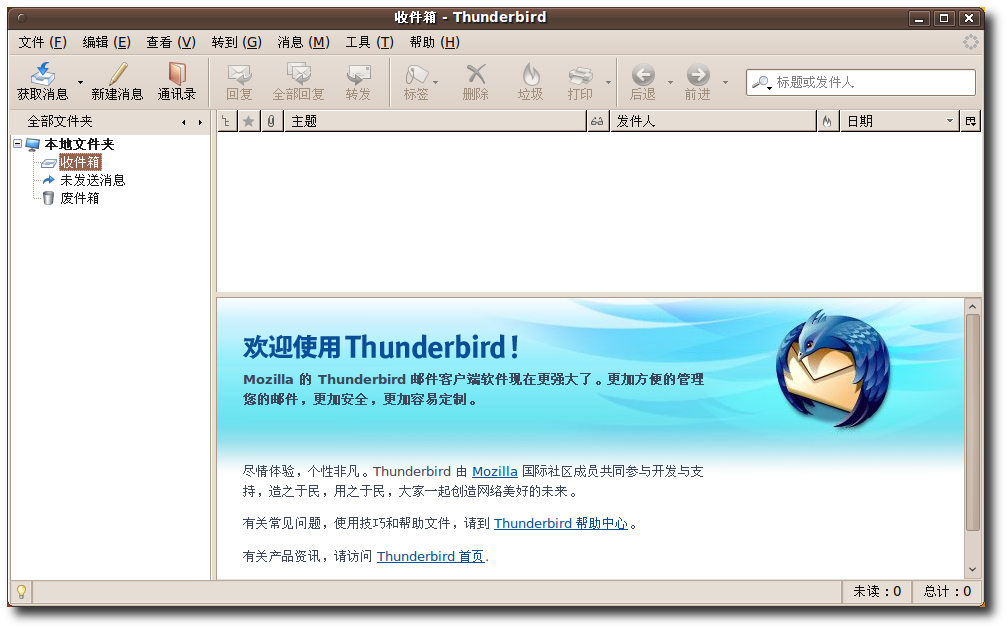This screenshot has height=630, width=1008.
Task: Click the Get Messages (获取消息) icon
Action: click(x=42, y=74)
